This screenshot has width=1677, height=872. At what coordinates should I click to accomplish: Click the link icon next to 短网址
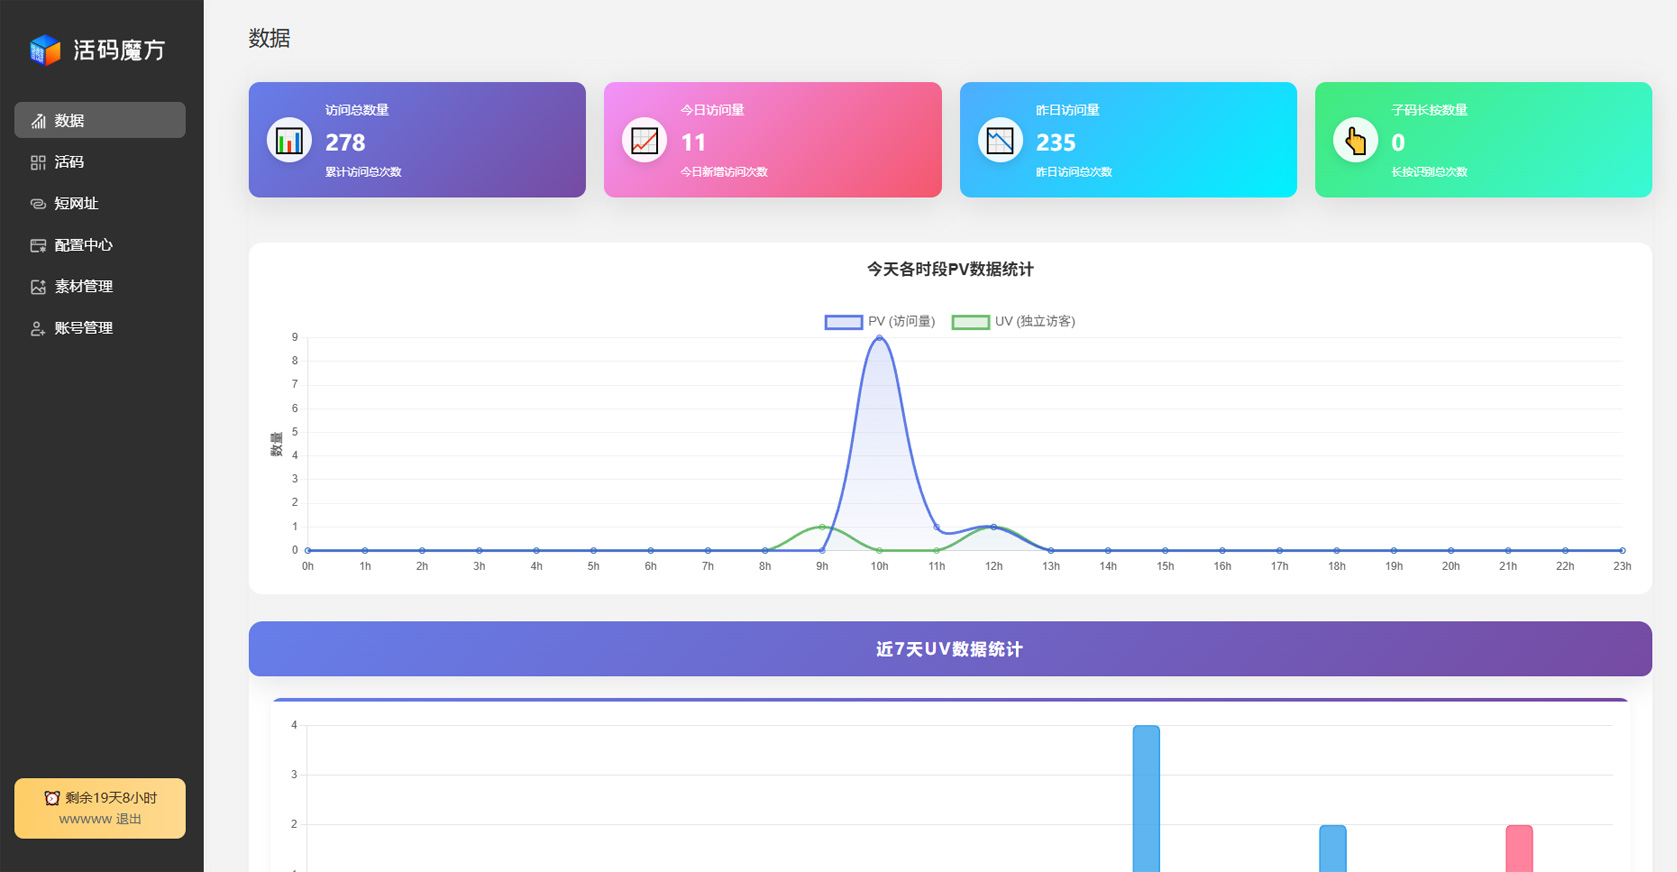[38, 204]
